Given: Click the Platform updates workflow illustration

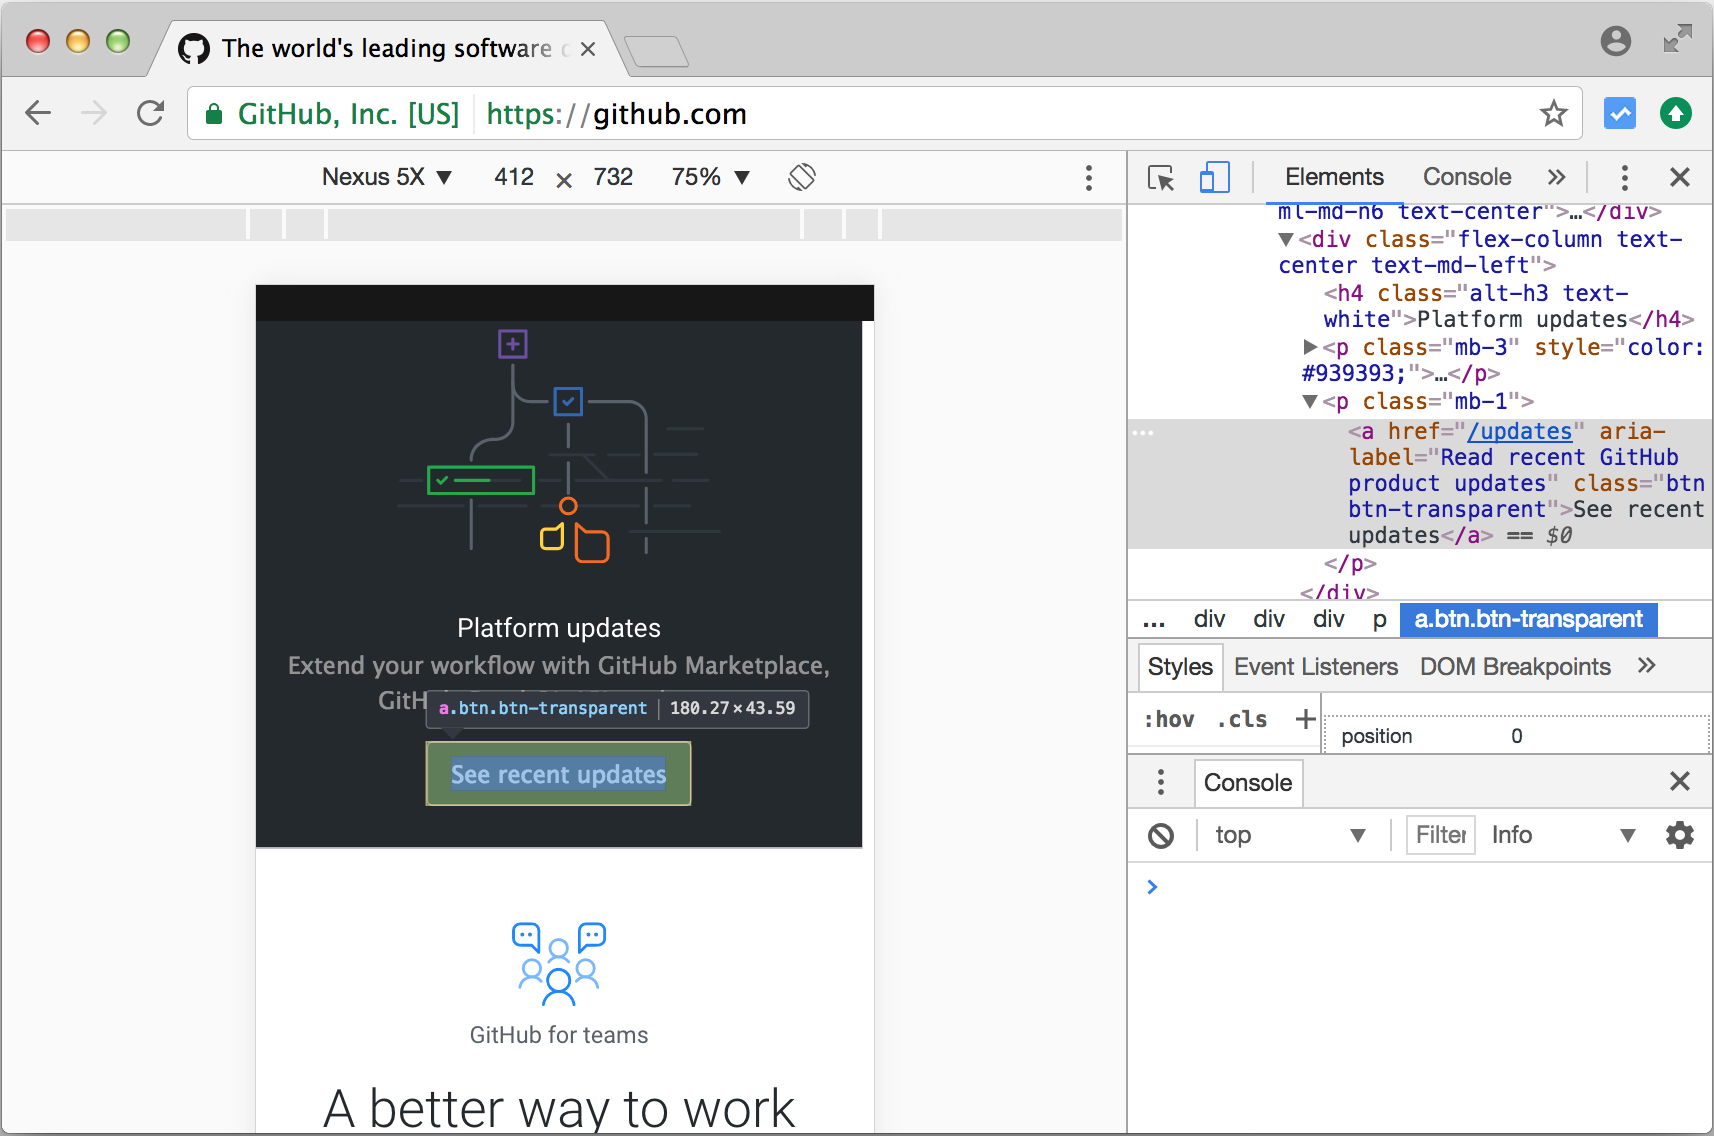Looking at the screenshot, I should [x=559, y=446].
